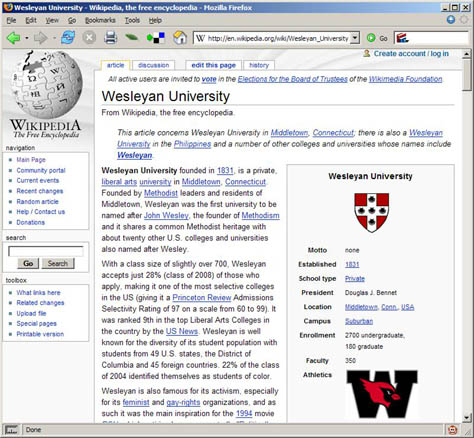Click the user icon beside Create account

(x=367, y=53)
